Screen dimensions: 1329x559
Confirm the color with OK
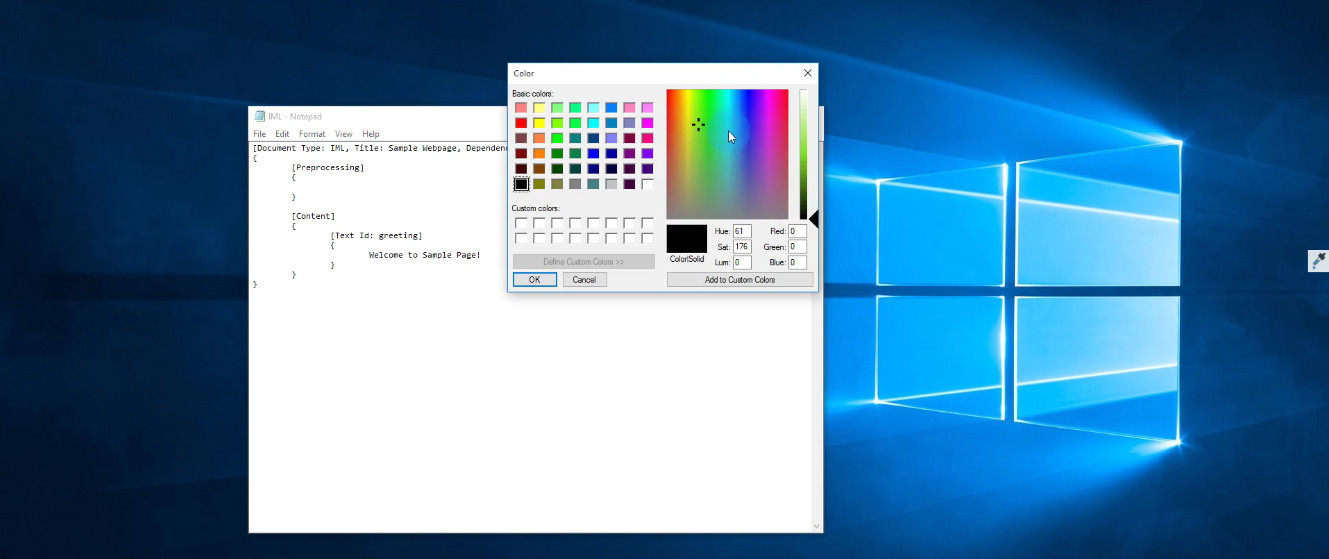(x=535, y=280)
